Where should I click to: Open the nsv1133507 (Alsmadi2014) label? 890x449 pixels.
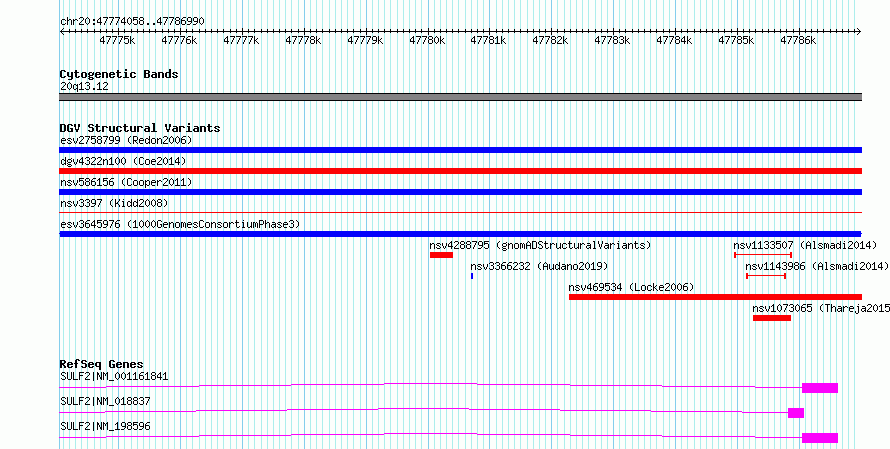pos(805,245)
